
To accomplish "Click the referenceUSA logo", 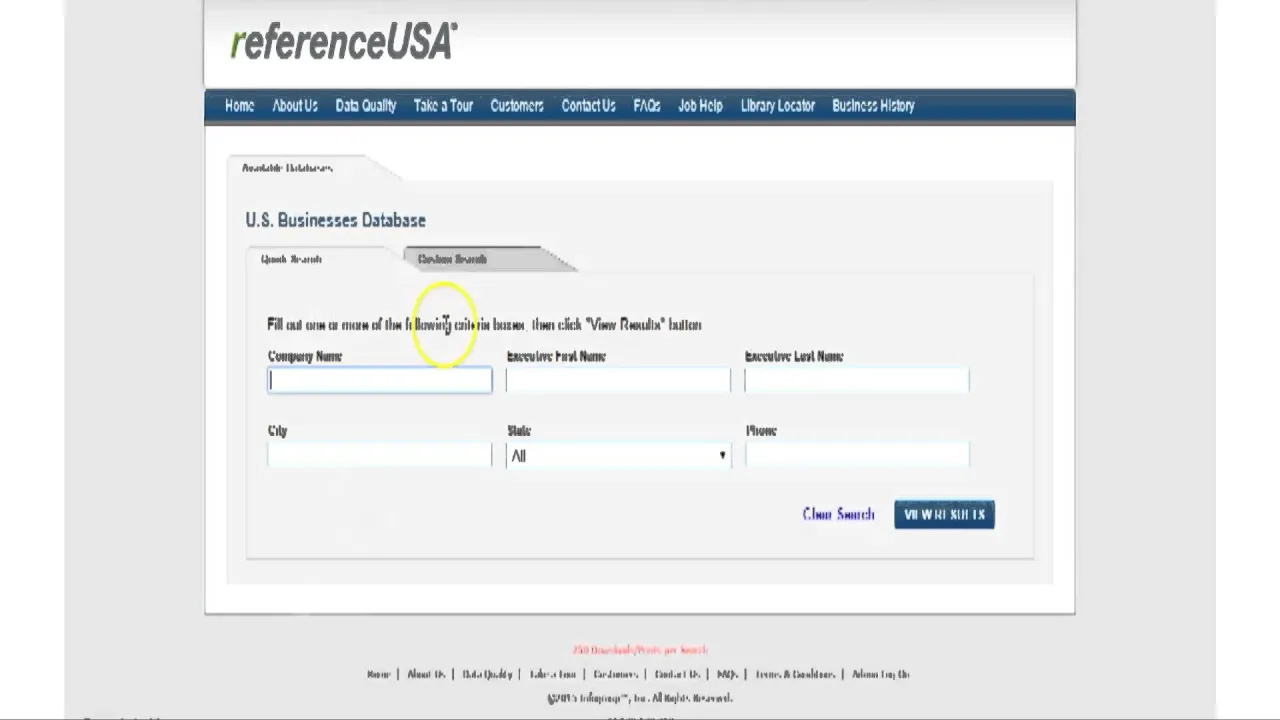I will [343, 42].
